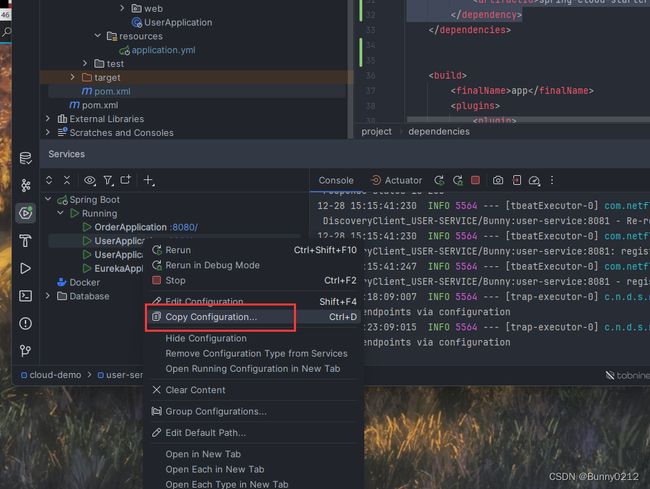Image resolution: width=650 pixels, height=489 pixels.
Task: Select OrderApplication in Services tree
Action: (130, 227)
